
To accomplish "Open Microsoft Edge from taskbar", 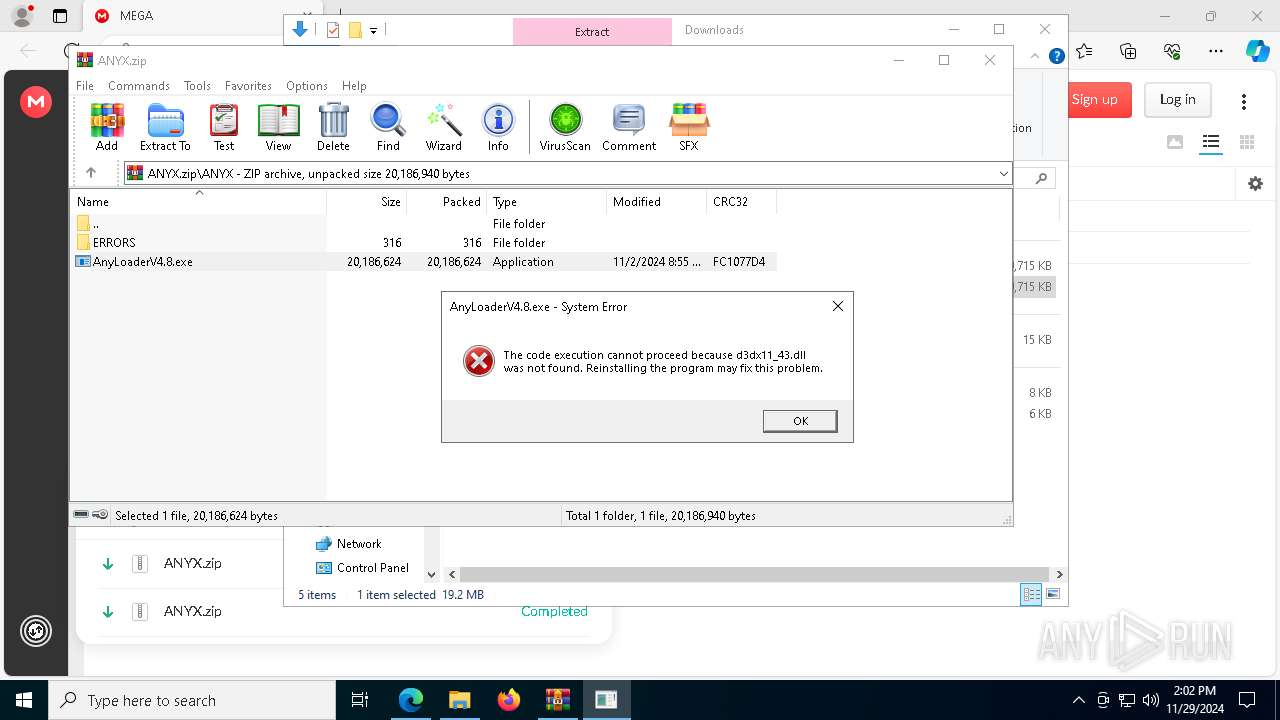I will [411, 700].
